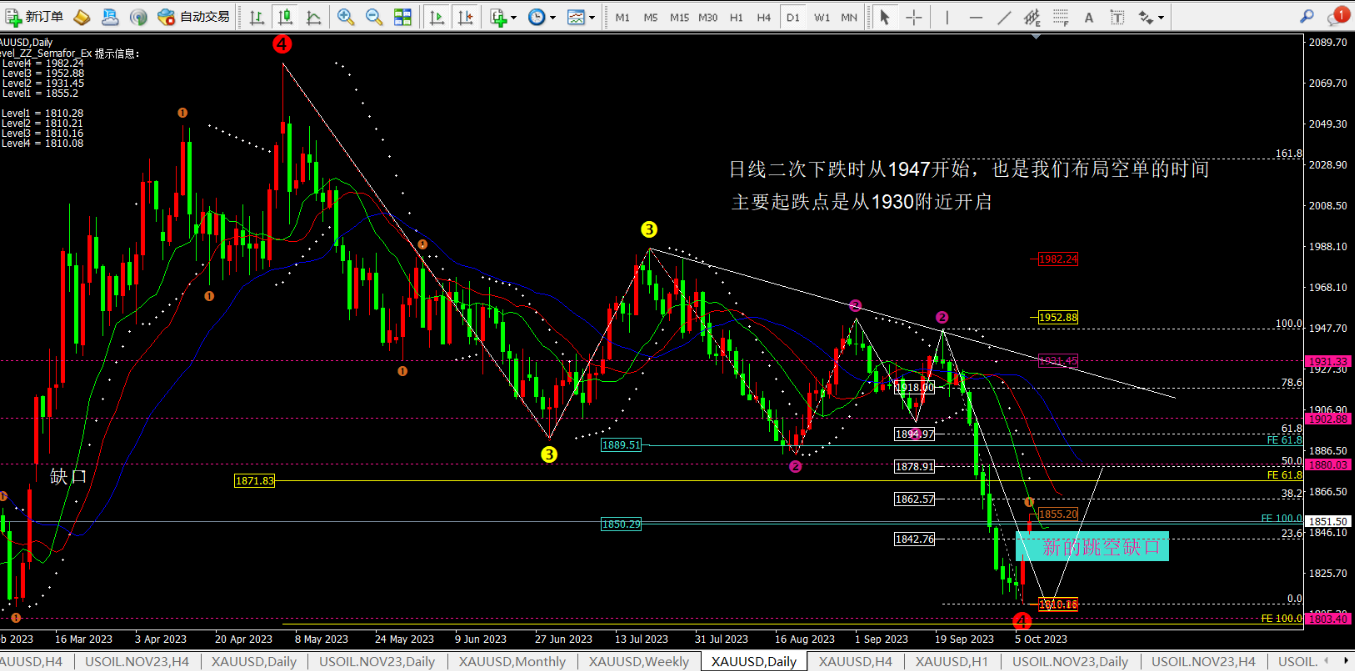Screen dimensions: 1355x671
Task: Click the 1880.03 axis price tag
Action: pyautogui.click(x=1329, y=464)
